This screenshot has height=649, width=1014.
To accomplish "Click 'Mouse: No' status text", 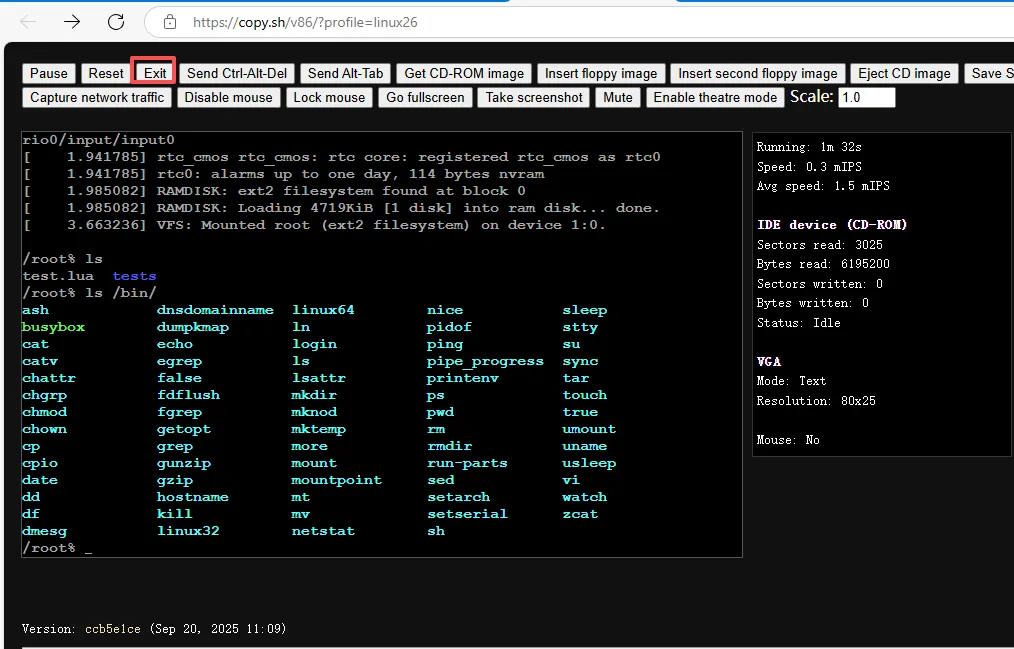I will (788, 440).
